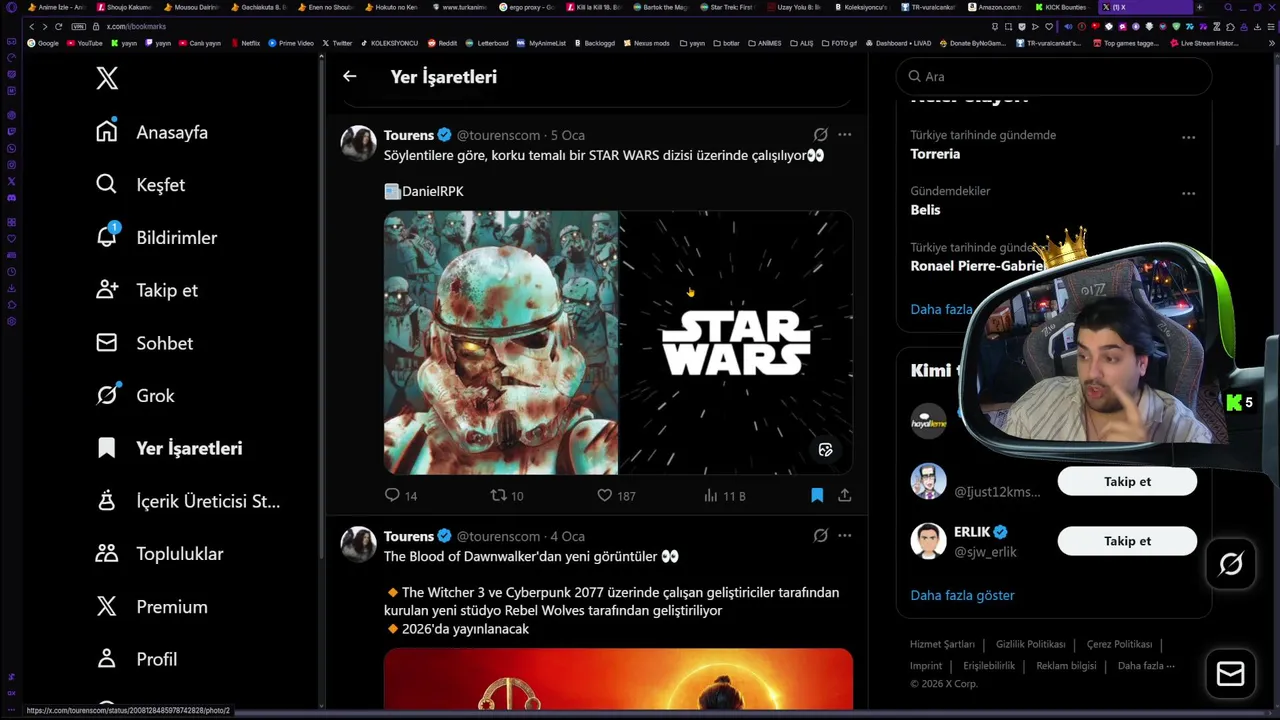Open Grok icon on Dawnwalker tweet

coord(820,535)
